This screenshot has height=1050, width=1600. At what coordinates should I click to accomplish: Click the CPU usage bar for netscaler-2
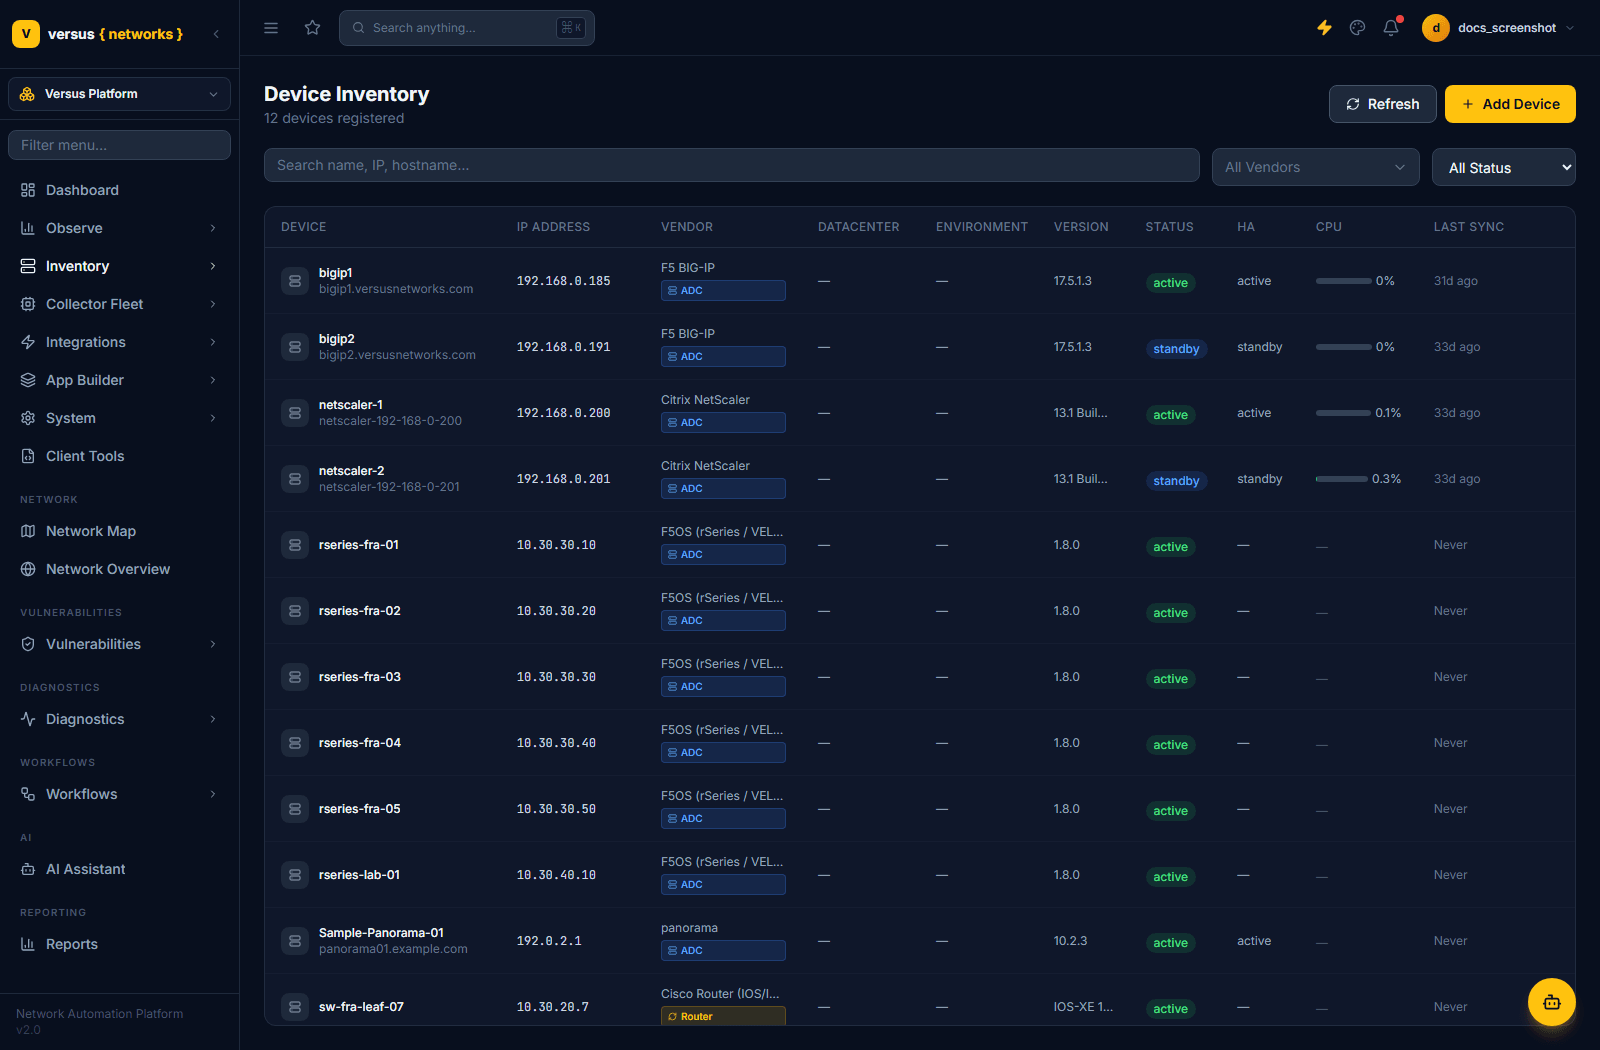coord(1342,479)
